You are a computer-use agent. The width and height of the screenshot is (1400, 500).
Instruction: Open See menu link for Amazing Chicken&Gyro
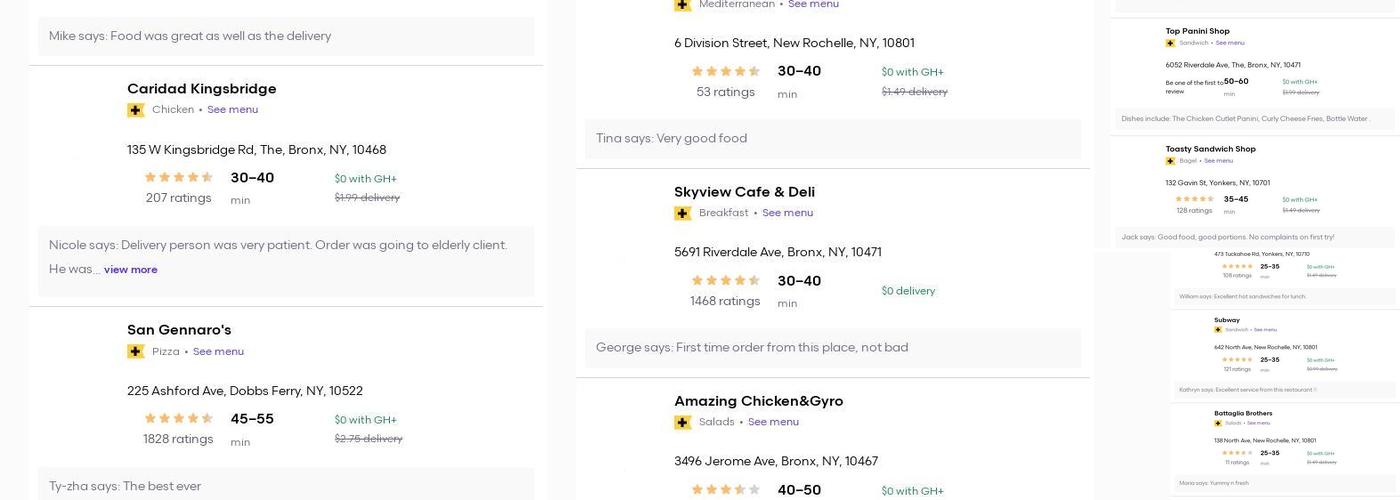[x=773, y=423]
